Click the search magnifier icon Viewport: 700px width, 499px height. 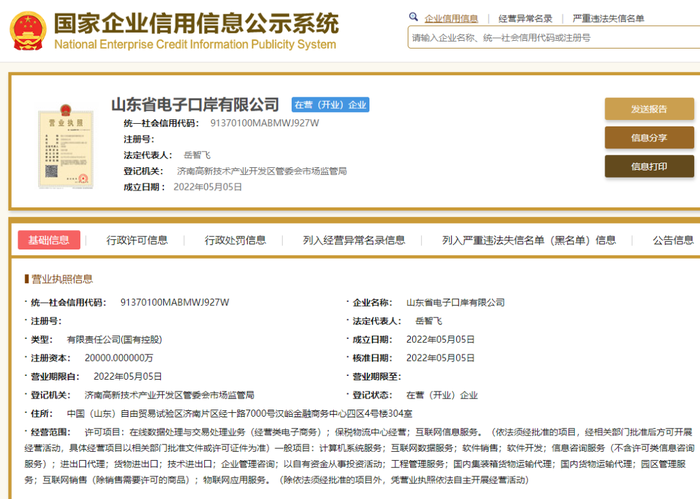413,17
